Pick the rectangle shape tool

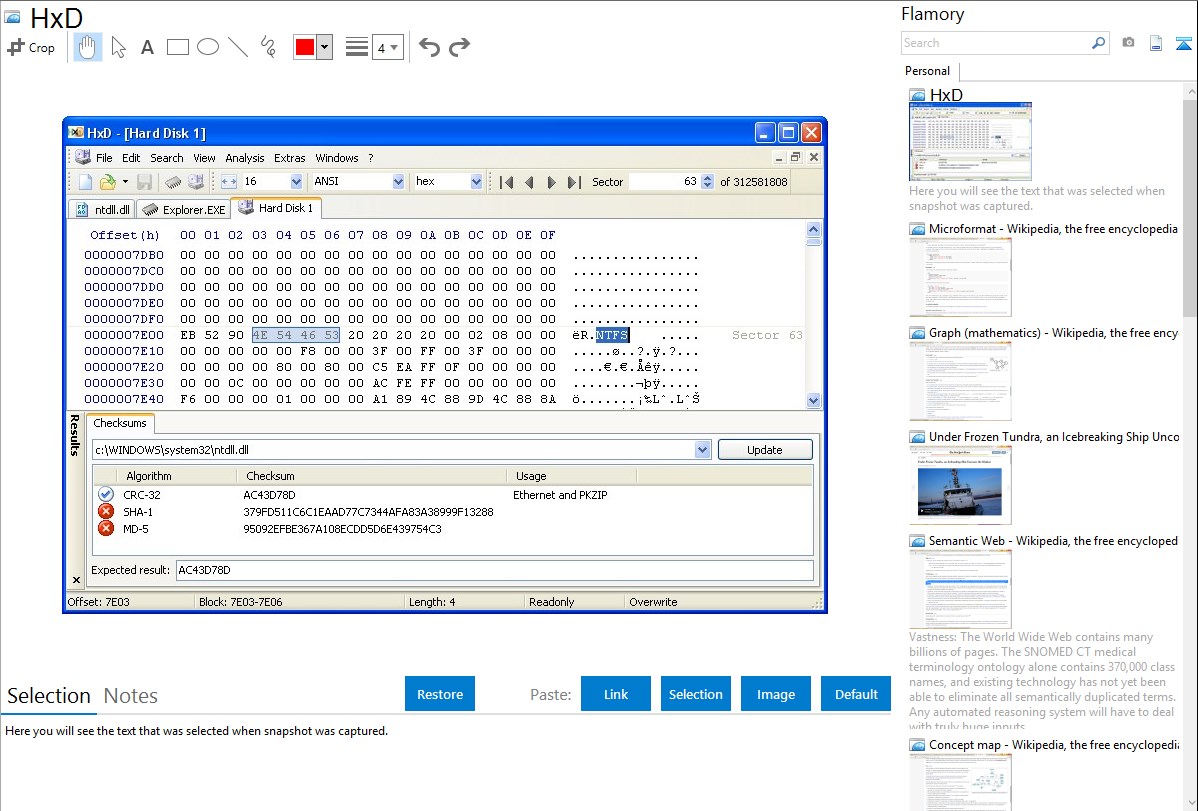click(177, 47)
